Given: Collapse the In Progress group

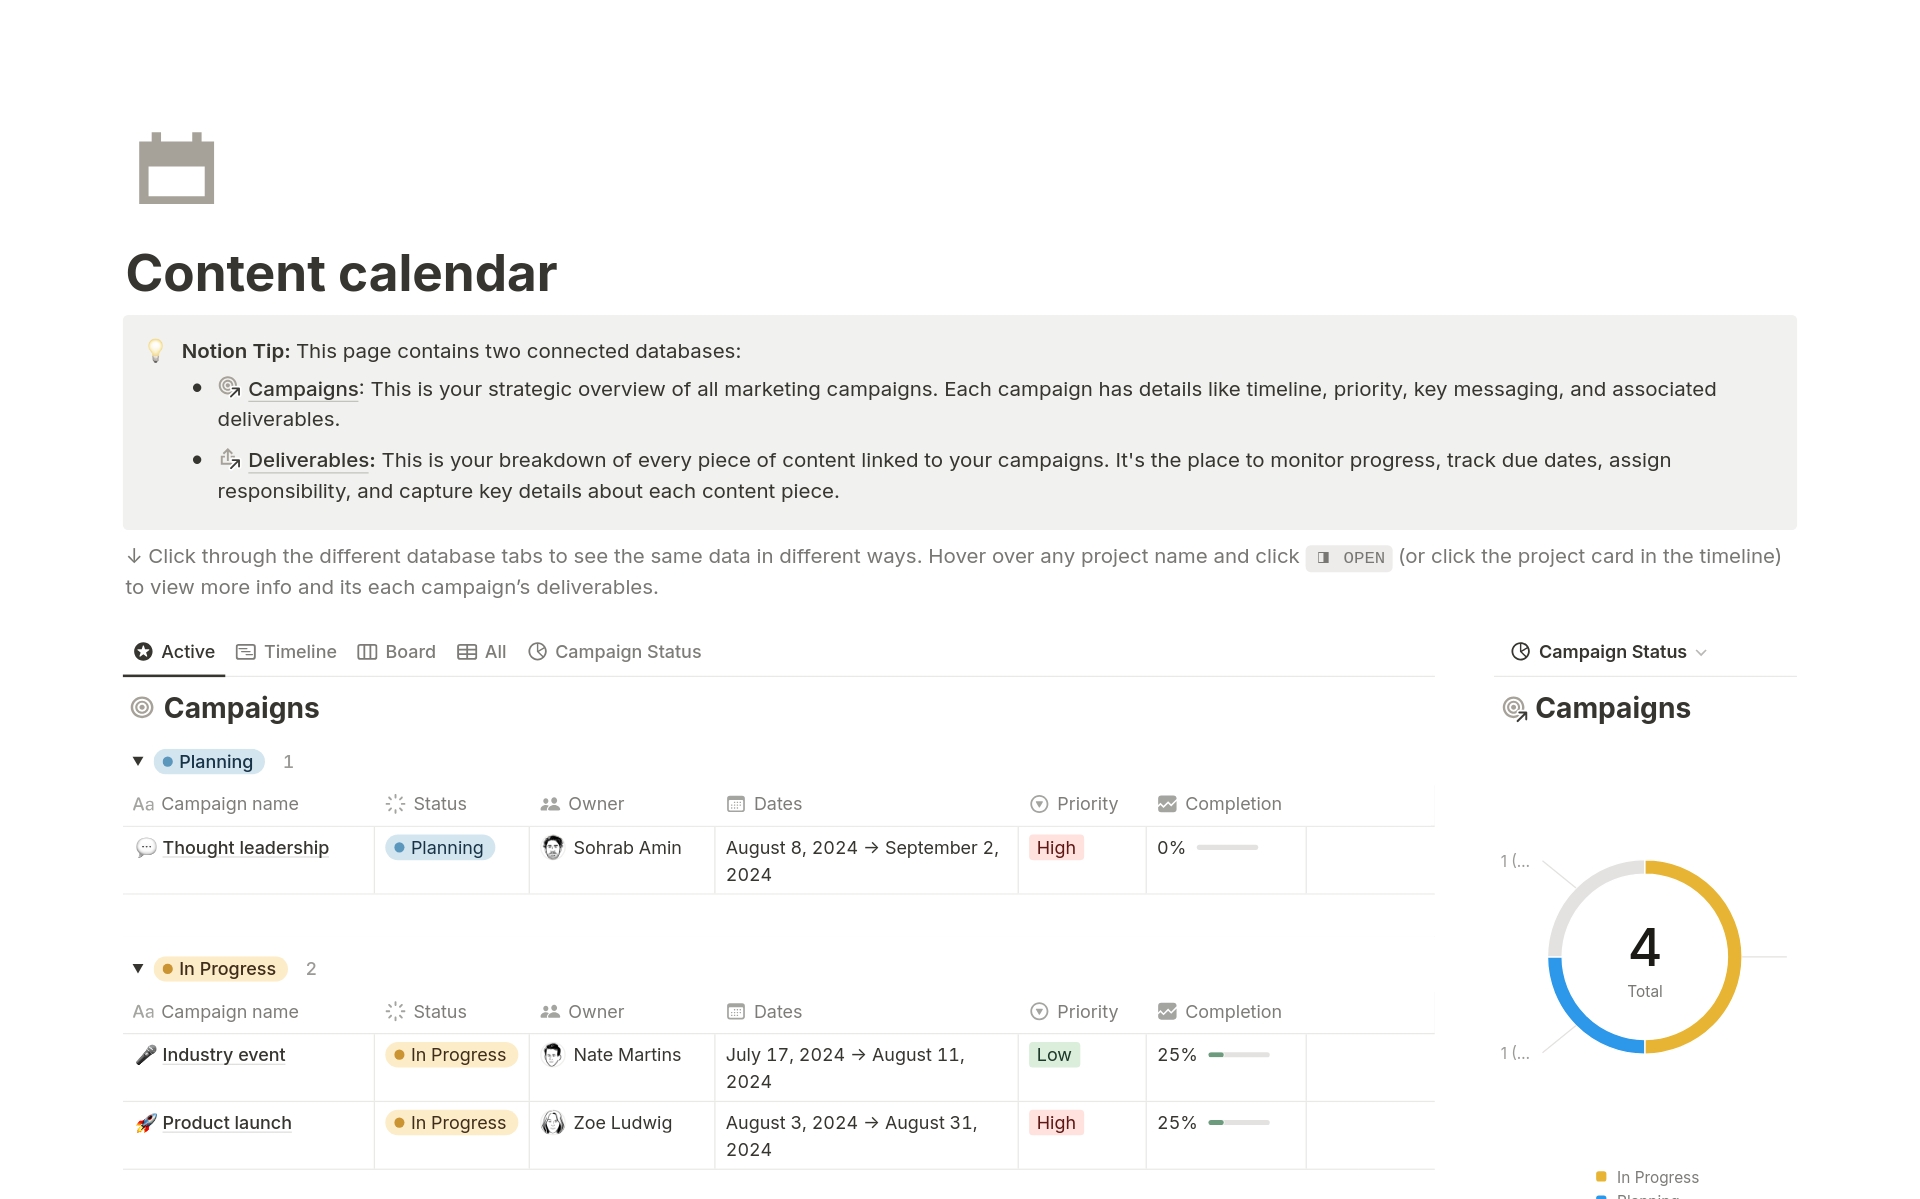Looking at the screenshot, I should (137, 968).
